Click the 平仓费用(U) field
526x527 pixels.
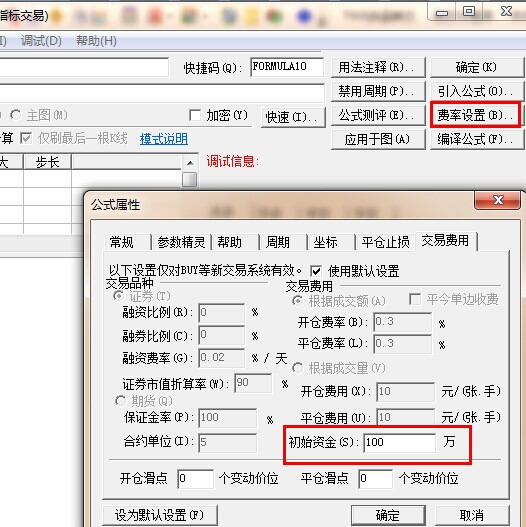coord(405,417)
